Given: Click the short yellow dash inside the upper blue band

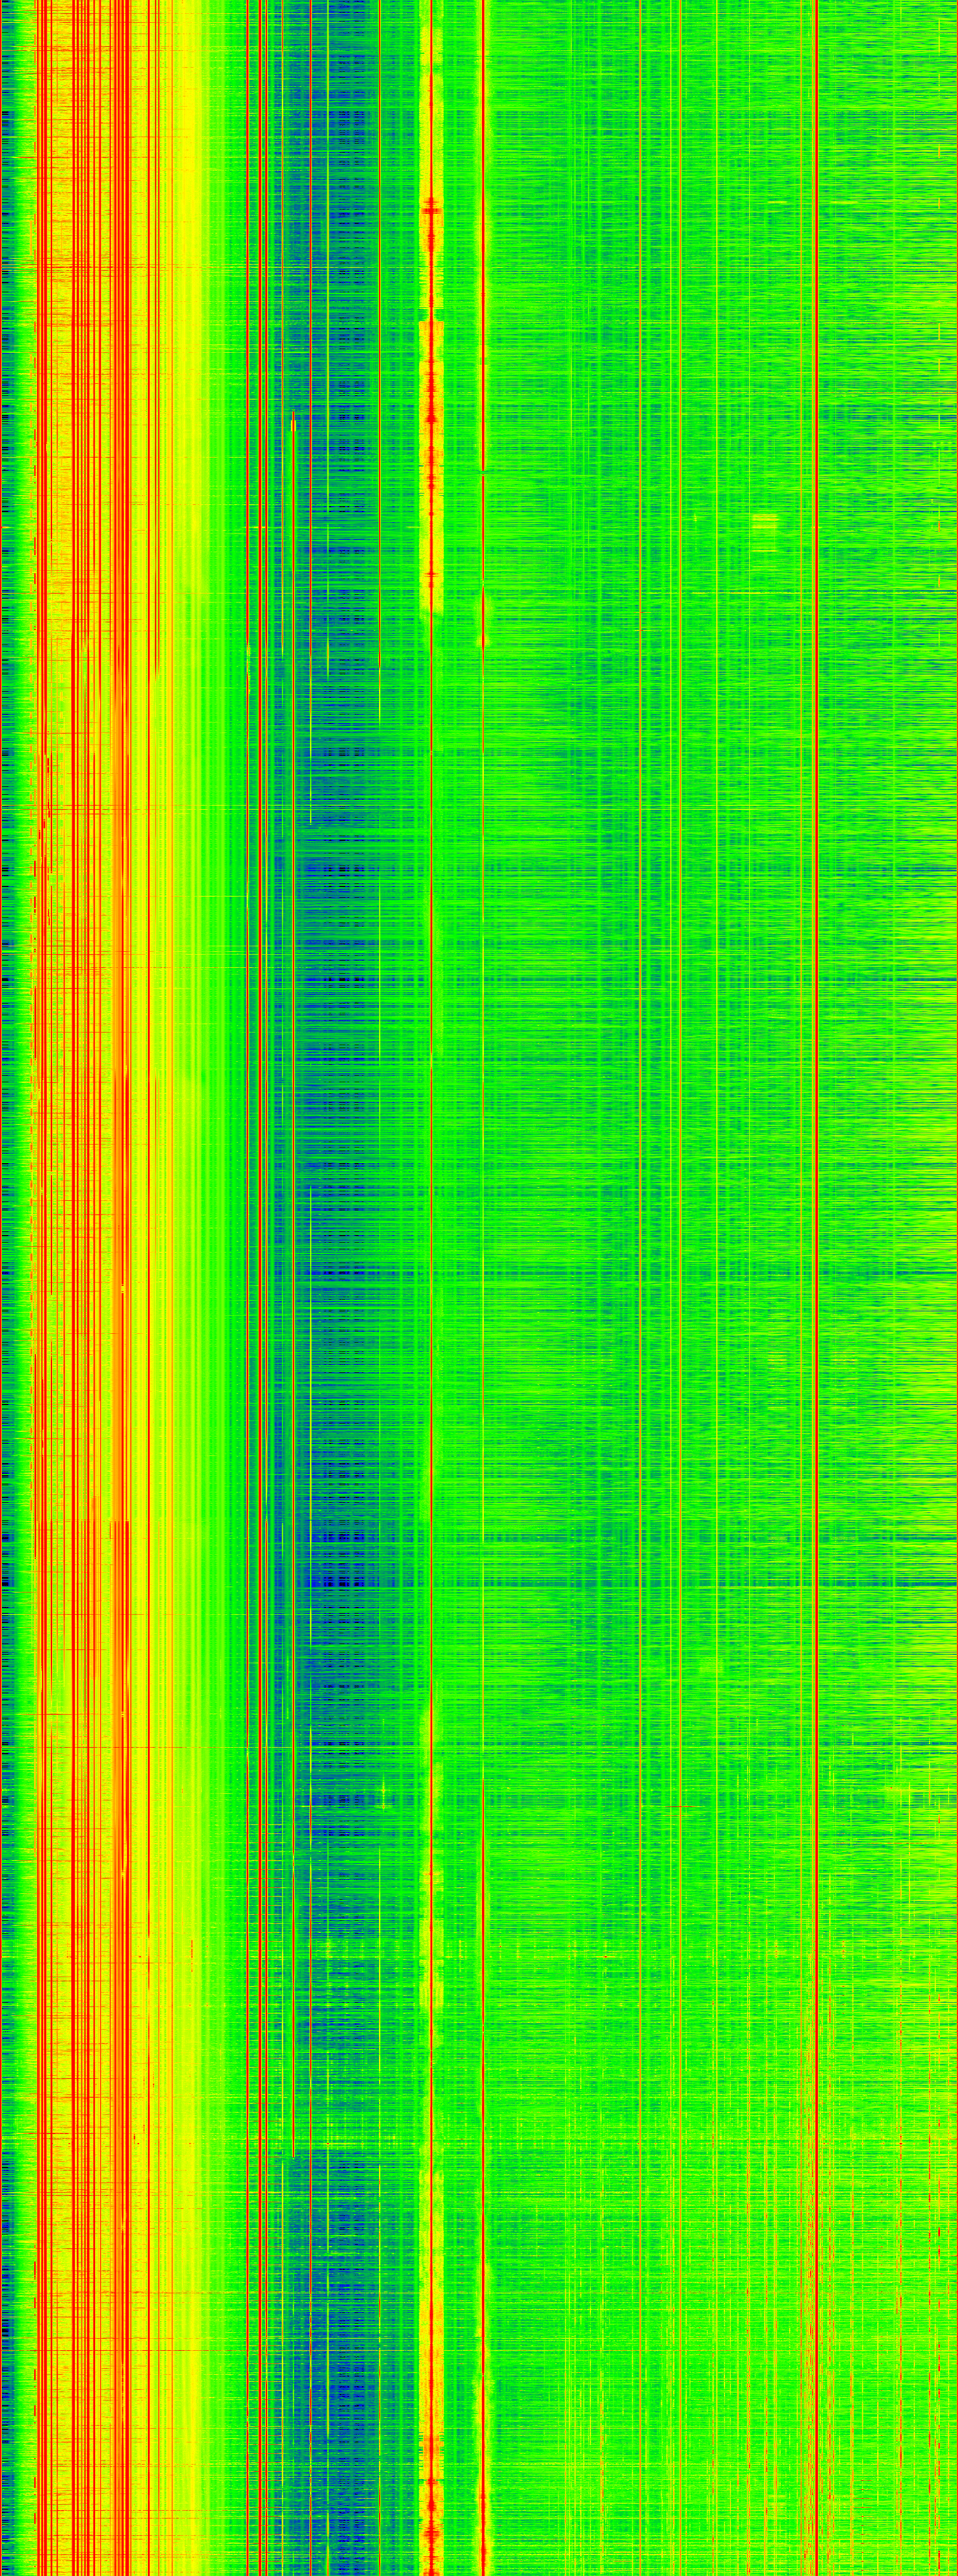Looking at the screenshot, I should [x=294, y=424].
